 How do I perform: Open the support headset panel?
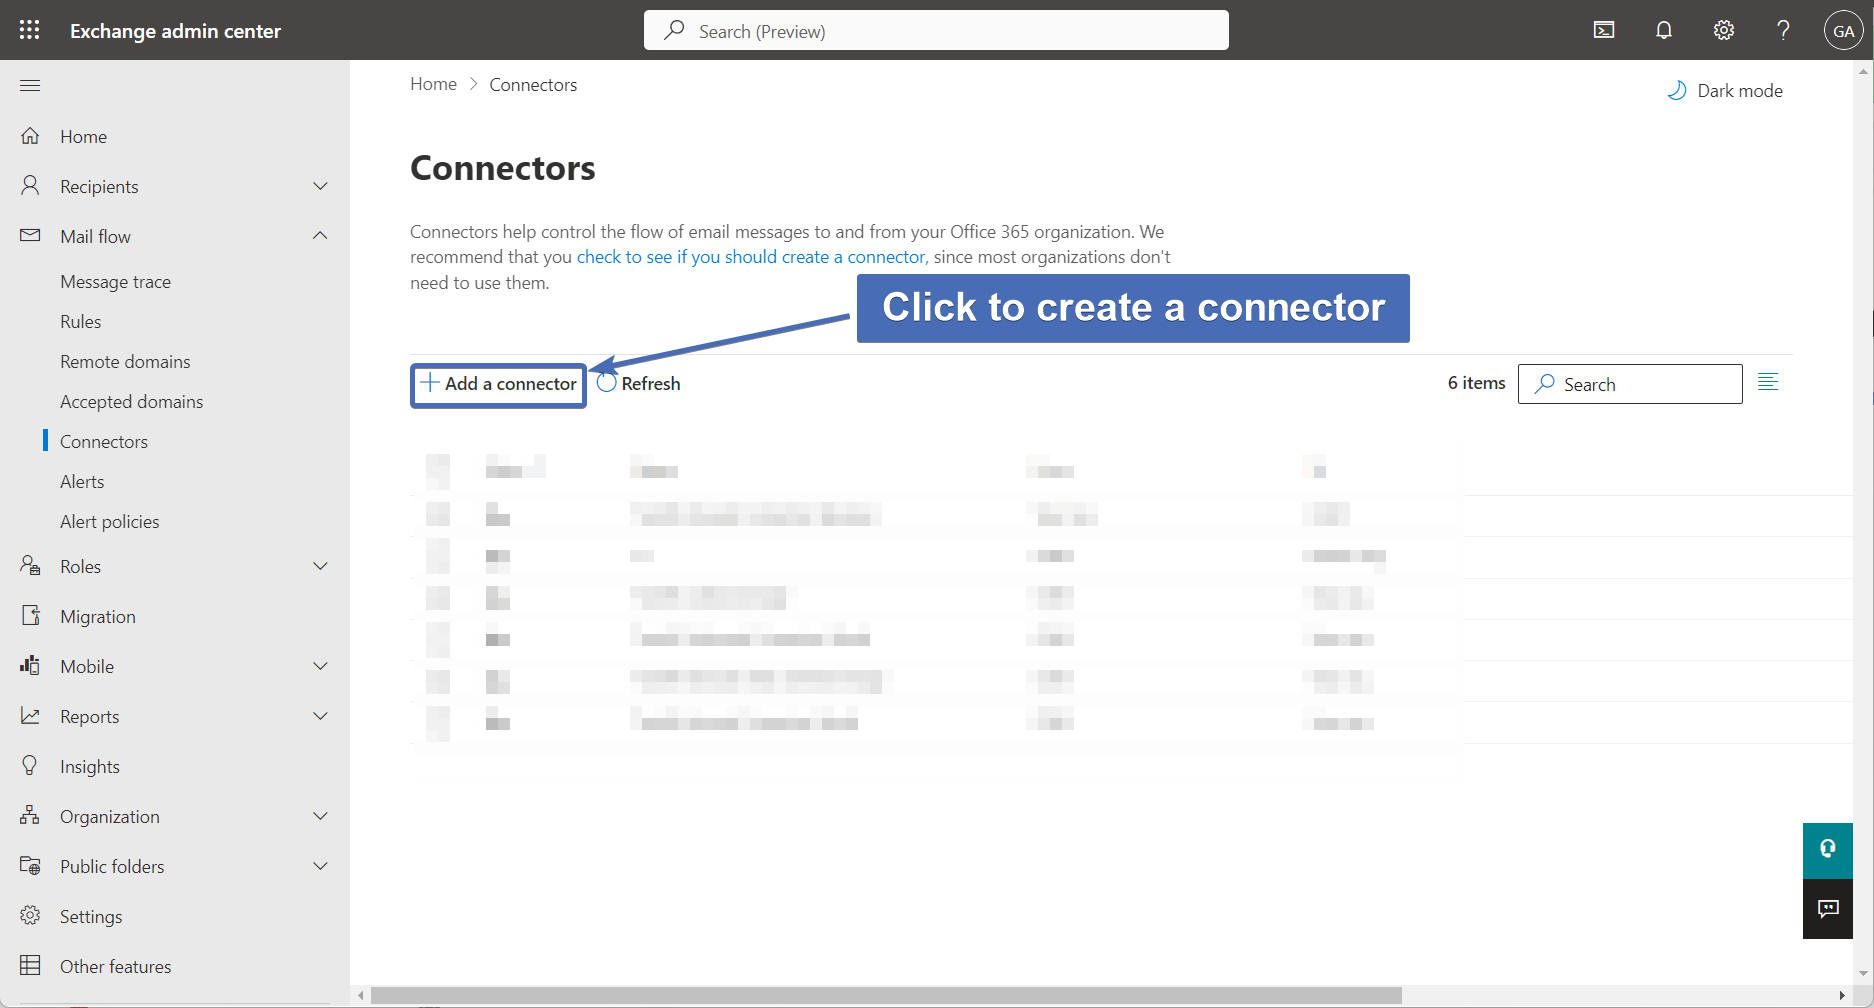tap(1827, 850)
